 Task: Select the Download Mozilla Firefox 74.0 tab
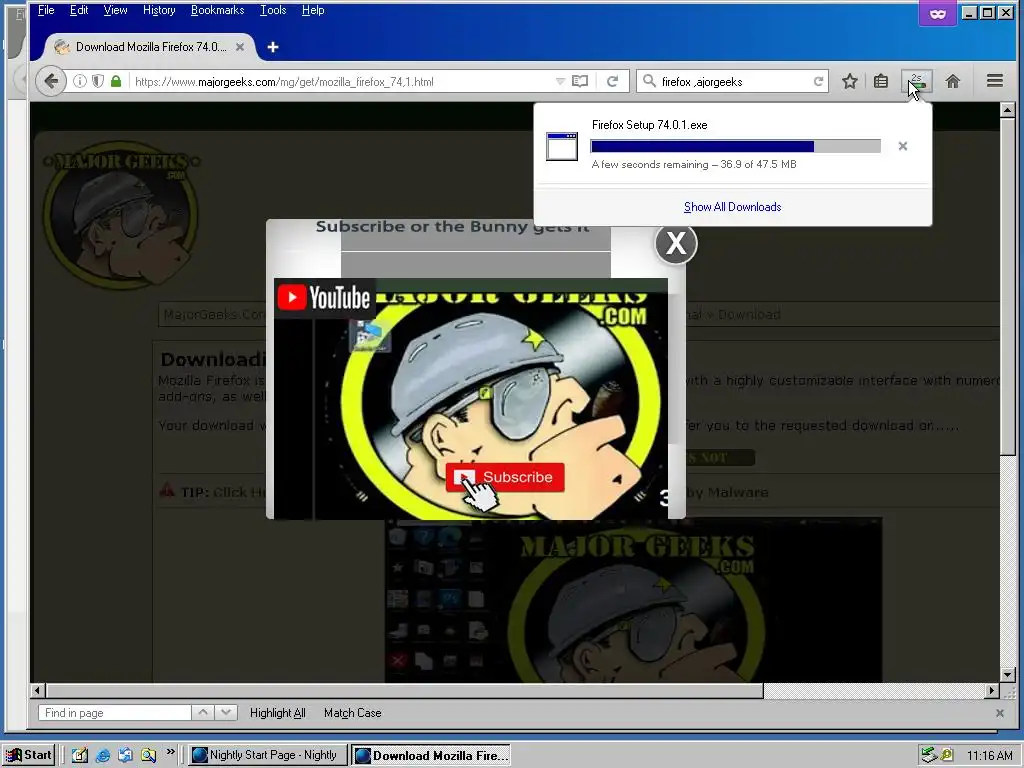pyautogui.click(x=150, y=47)
